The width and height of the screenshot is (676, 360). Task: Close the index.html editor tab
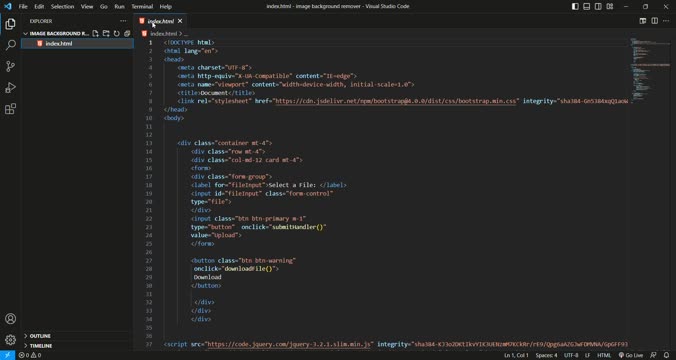pos(180,21)
